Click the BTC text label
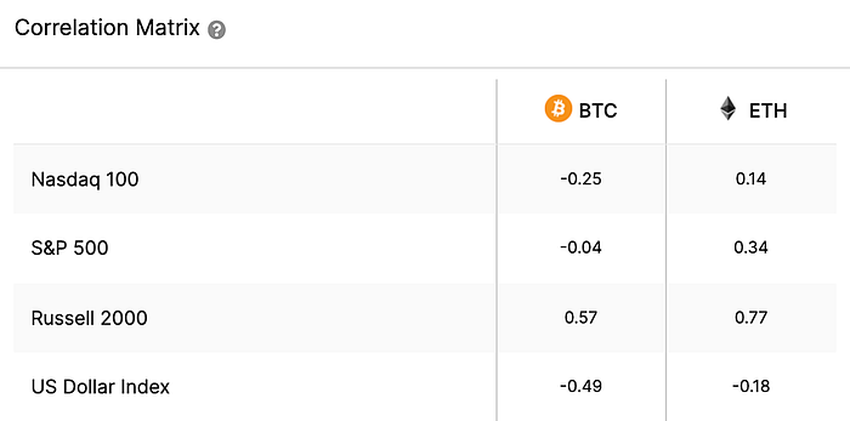850x421 pixels. coord(598,111)
